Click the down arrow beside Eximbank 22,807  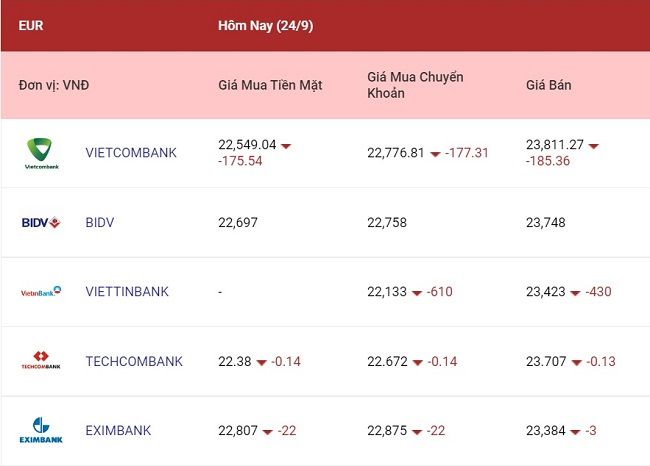point(268,432)
